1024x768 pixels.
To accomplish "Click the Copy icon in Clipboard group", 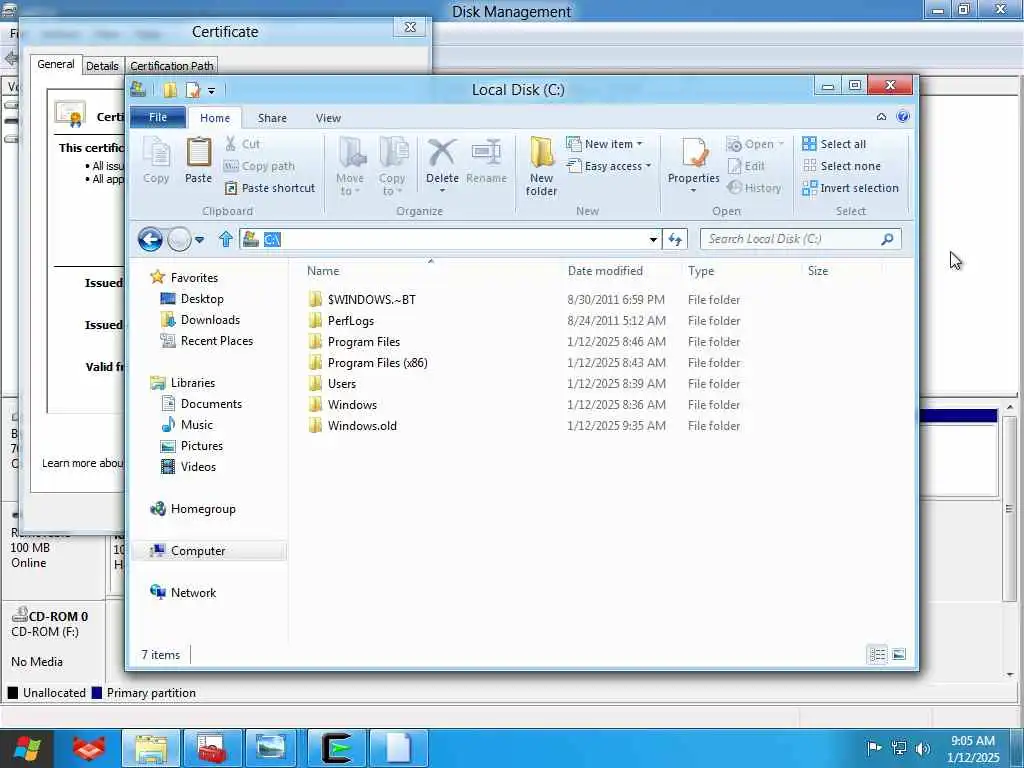I will (156, 161).
